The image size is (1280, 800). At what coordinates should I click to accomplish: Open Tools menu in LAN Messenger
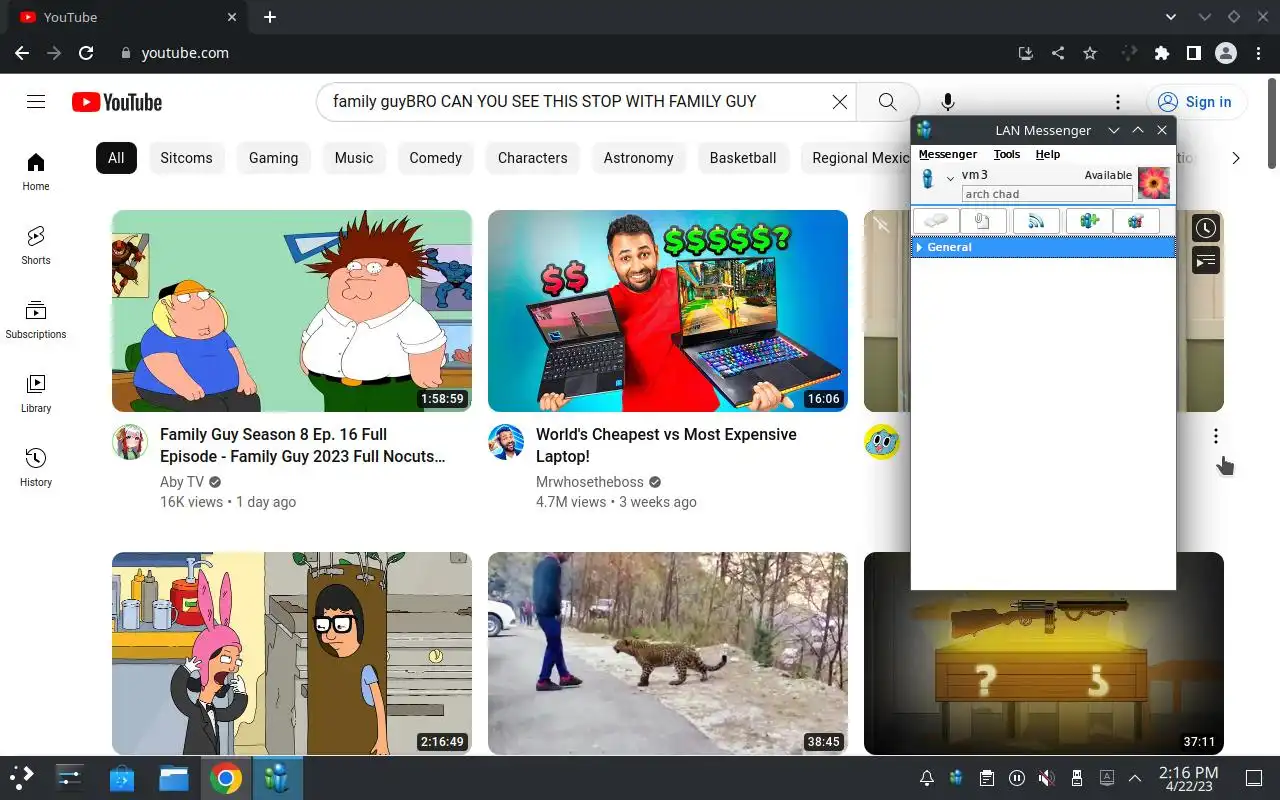[x=1007, y=154]
